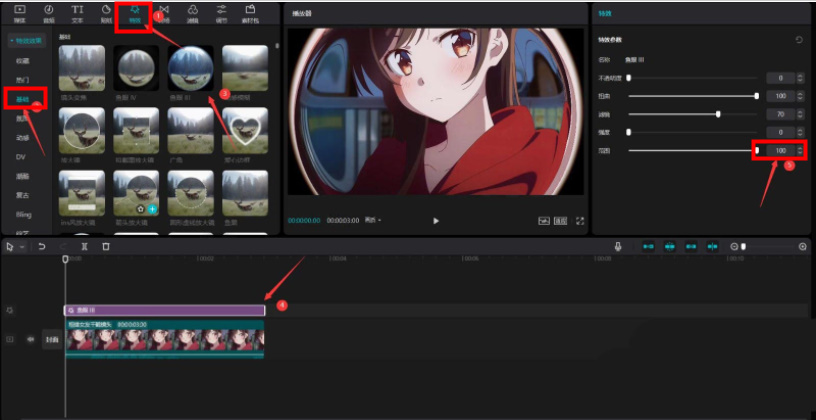Select the split clip tool in timeline toolbar

[85, 246]
